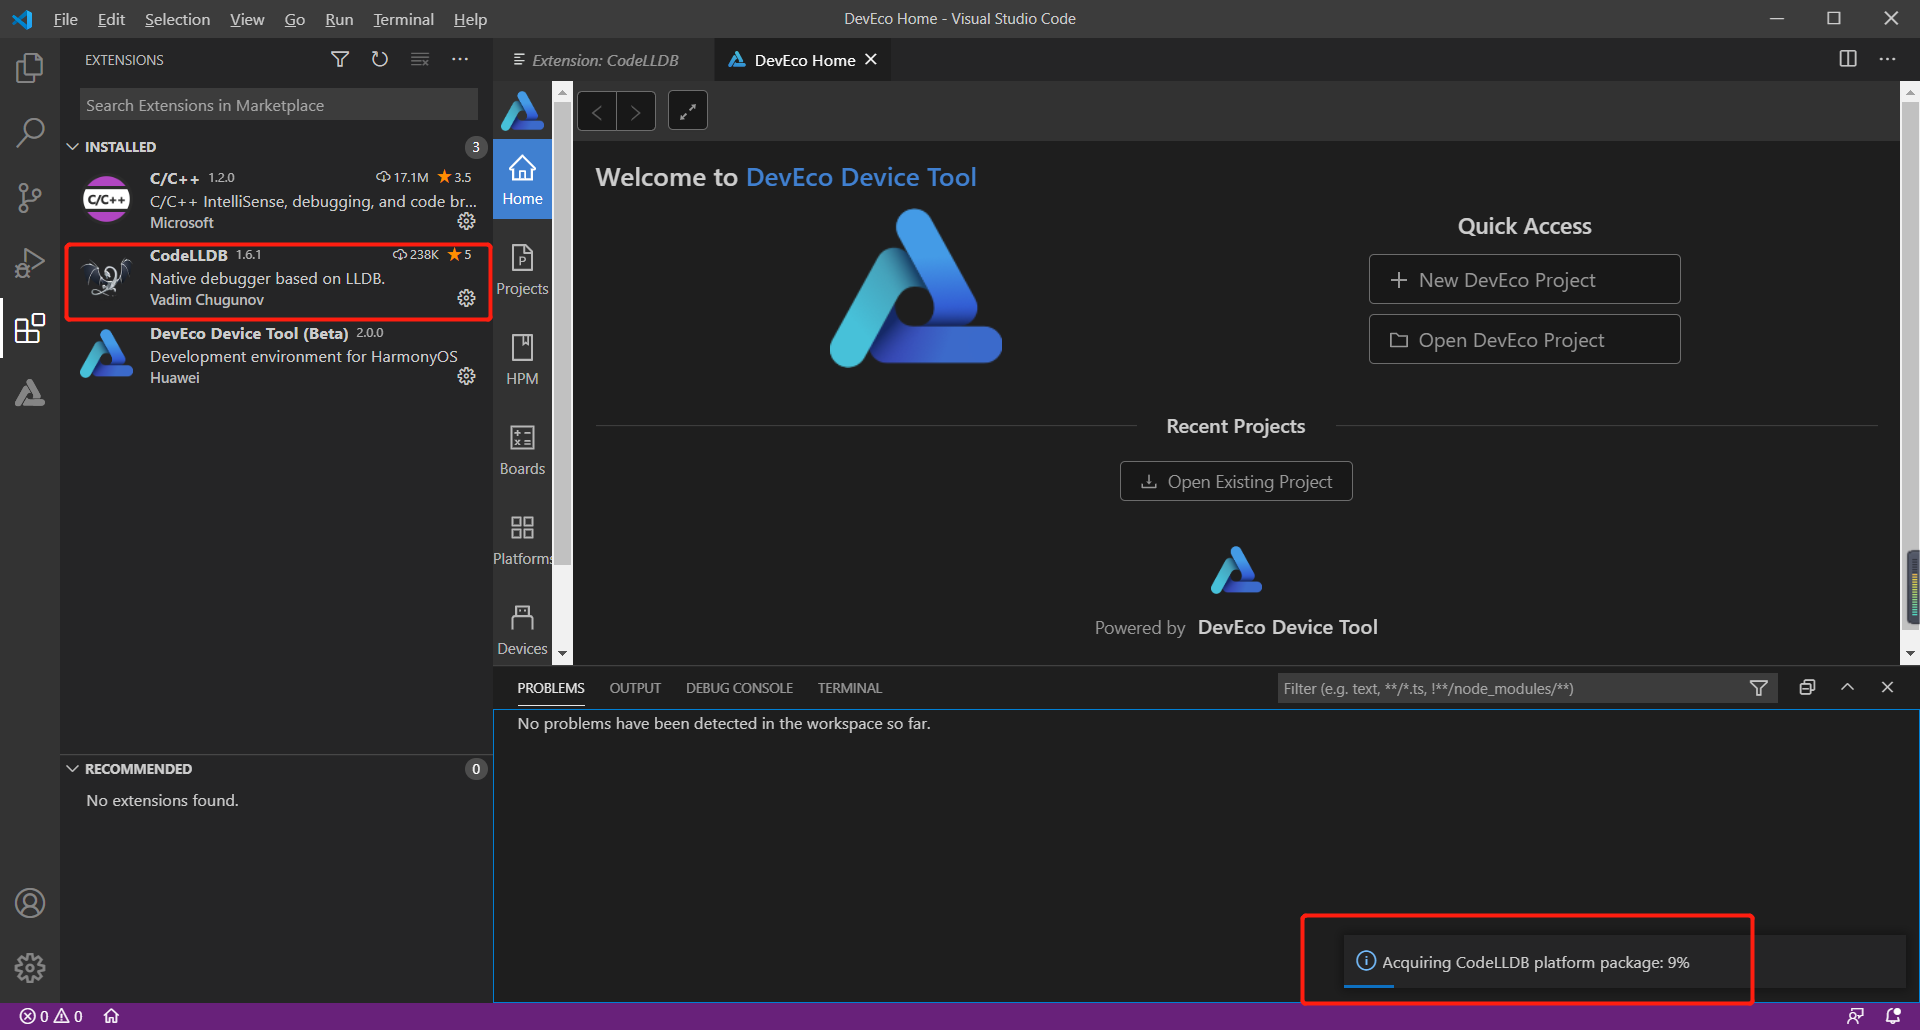This screenshot has height=1030, width=1920.
Task: Open Boards in DevEco sidebar
Action: (522, 450)
